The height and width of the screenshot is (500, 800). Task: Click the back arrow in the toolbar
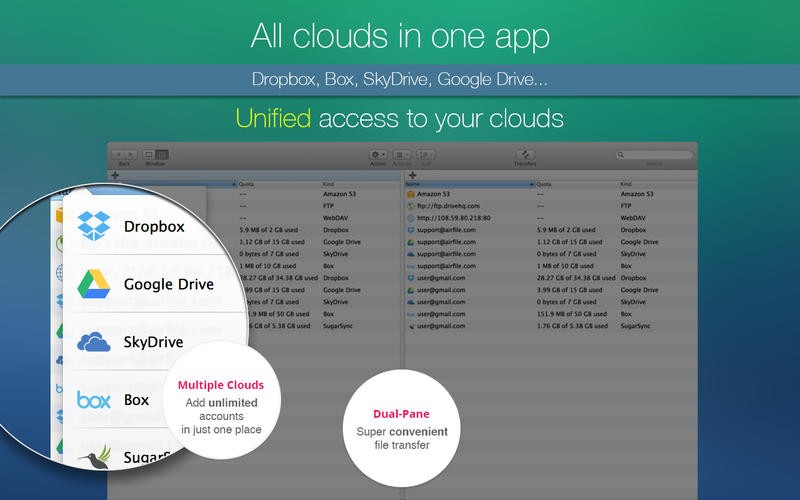pyautogui.click(x=118, y=154)
